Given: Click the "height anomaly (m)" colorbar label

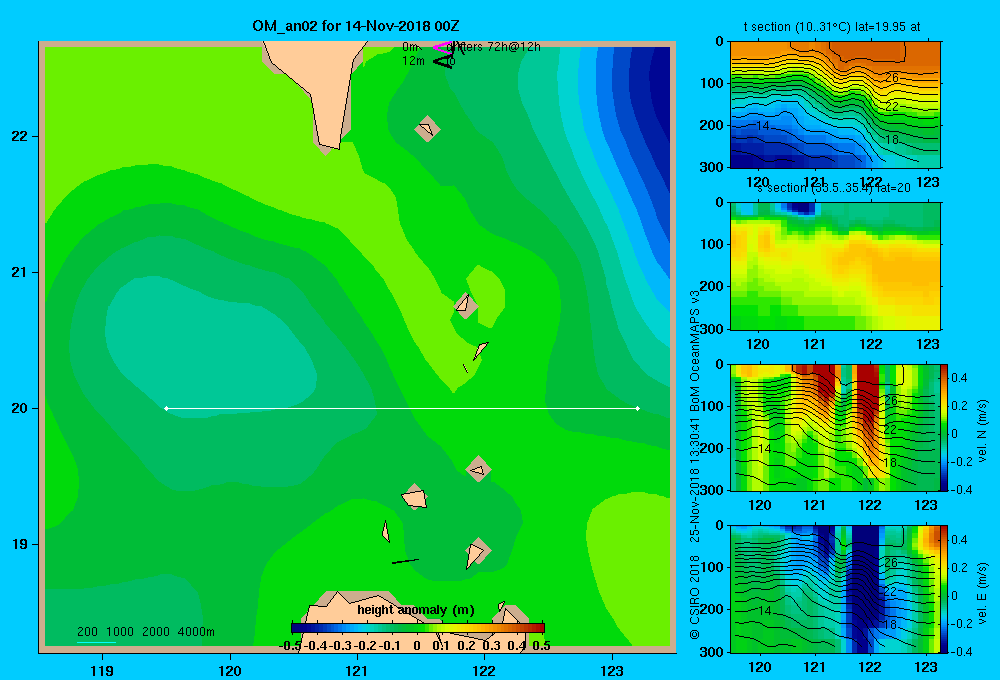Looking at the screenshot, I should coord(416,610).
